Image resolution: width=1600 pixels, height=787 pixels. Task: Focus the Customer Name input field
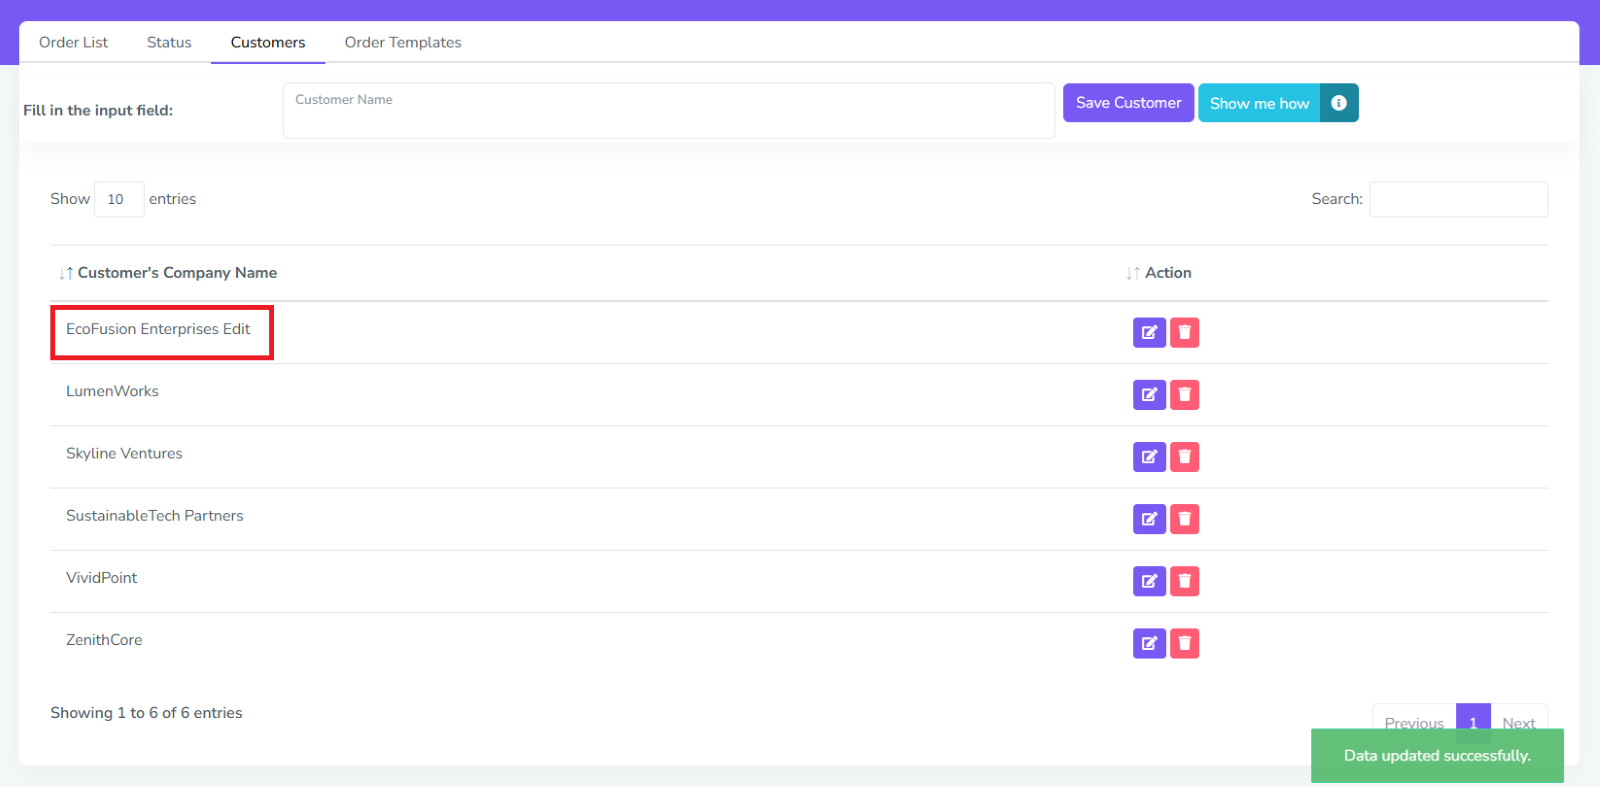pyautogui.click(x=668, y=111)
